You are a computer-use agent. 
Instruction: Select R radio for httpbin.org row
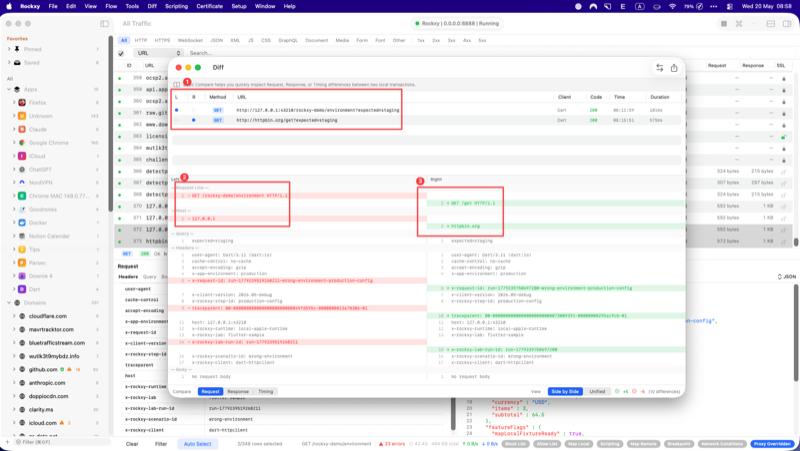193,120
